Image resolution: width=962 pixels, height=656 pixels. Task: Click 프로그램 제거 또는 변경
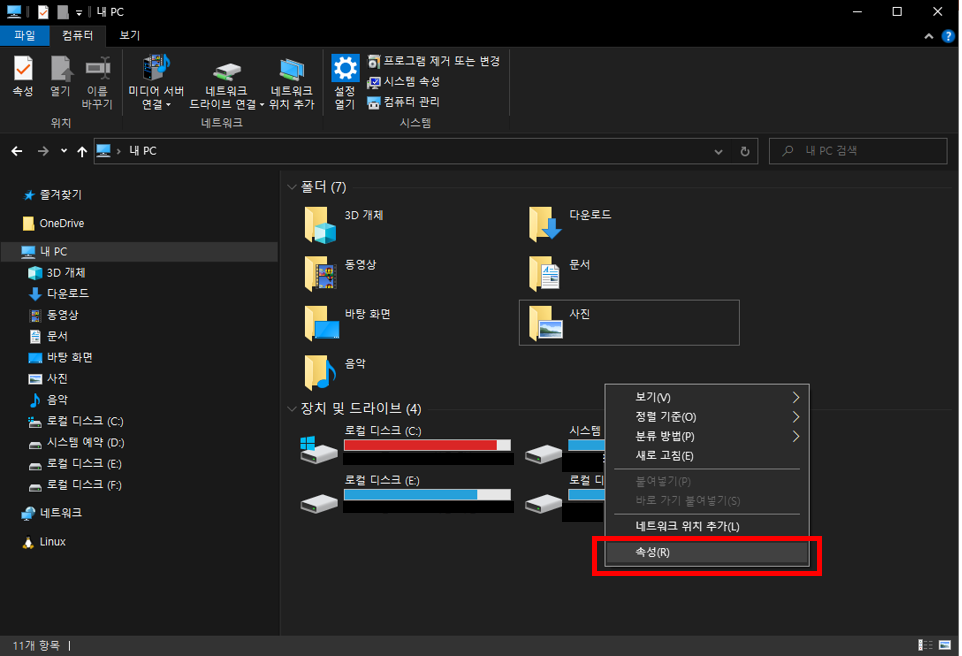(433, 61)
